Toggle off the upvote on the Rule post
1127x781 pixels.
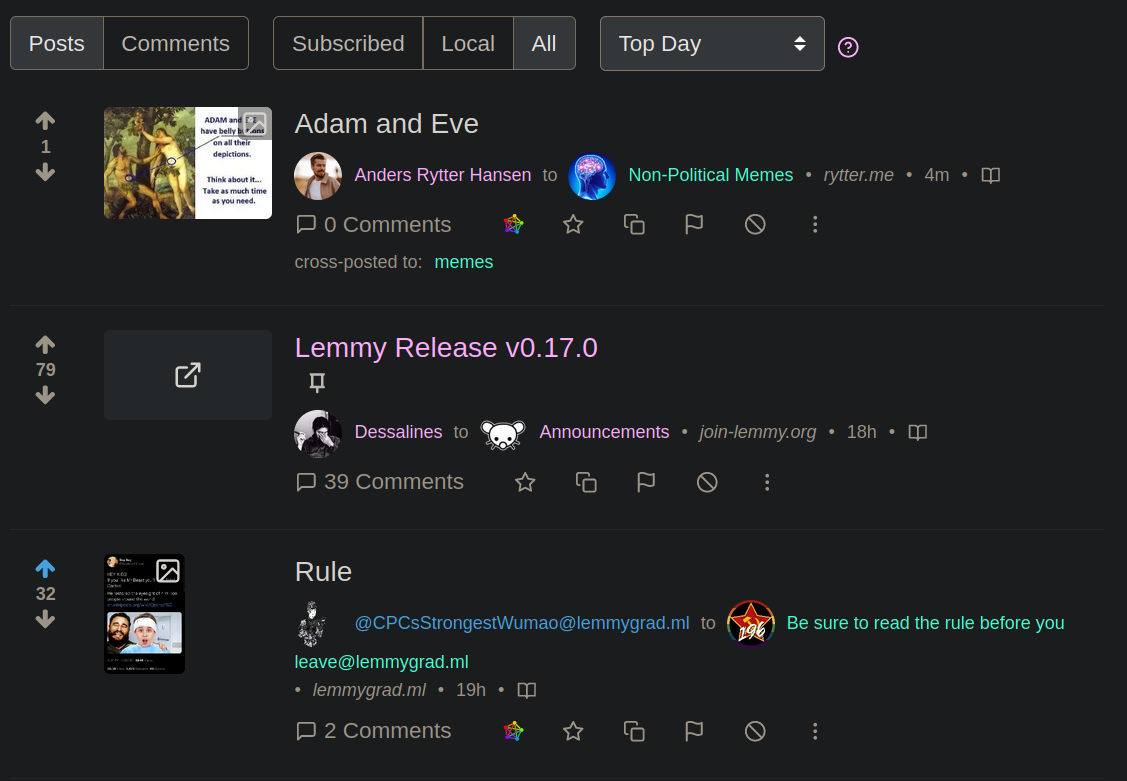(45, 568)
